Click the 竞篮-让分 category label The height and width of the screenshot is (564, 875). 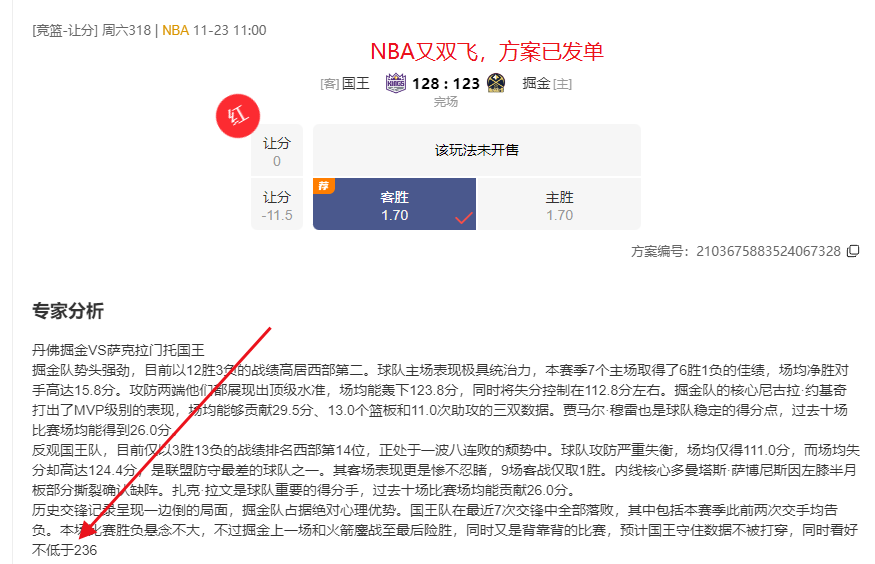pos(64,30)
